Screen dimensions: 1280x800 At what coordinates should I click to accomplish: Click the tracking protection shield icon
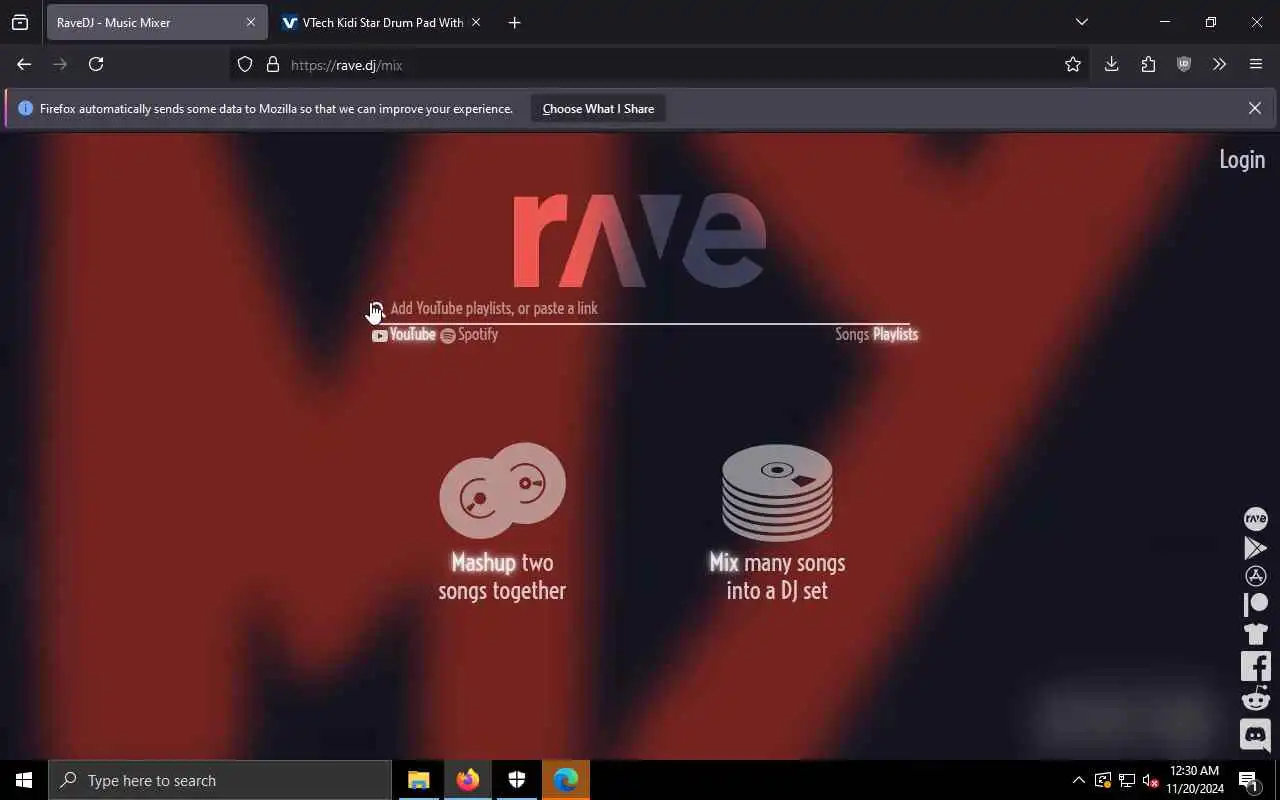coord(245,64)
